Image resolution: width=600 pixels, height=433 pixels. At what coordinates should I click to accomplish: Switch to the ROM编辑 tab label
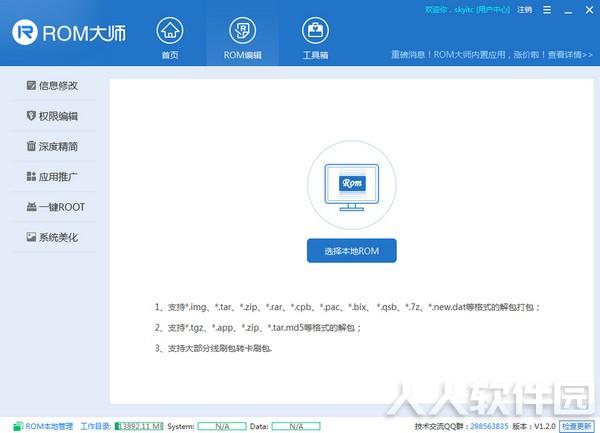(x=243, y=55)
